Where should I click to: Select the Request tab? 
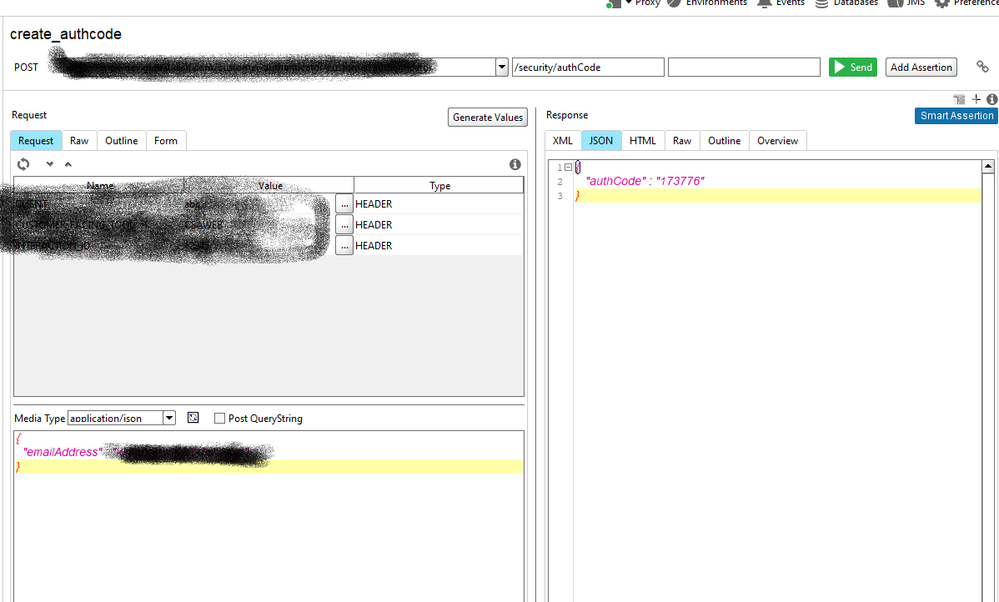[36, 140]
